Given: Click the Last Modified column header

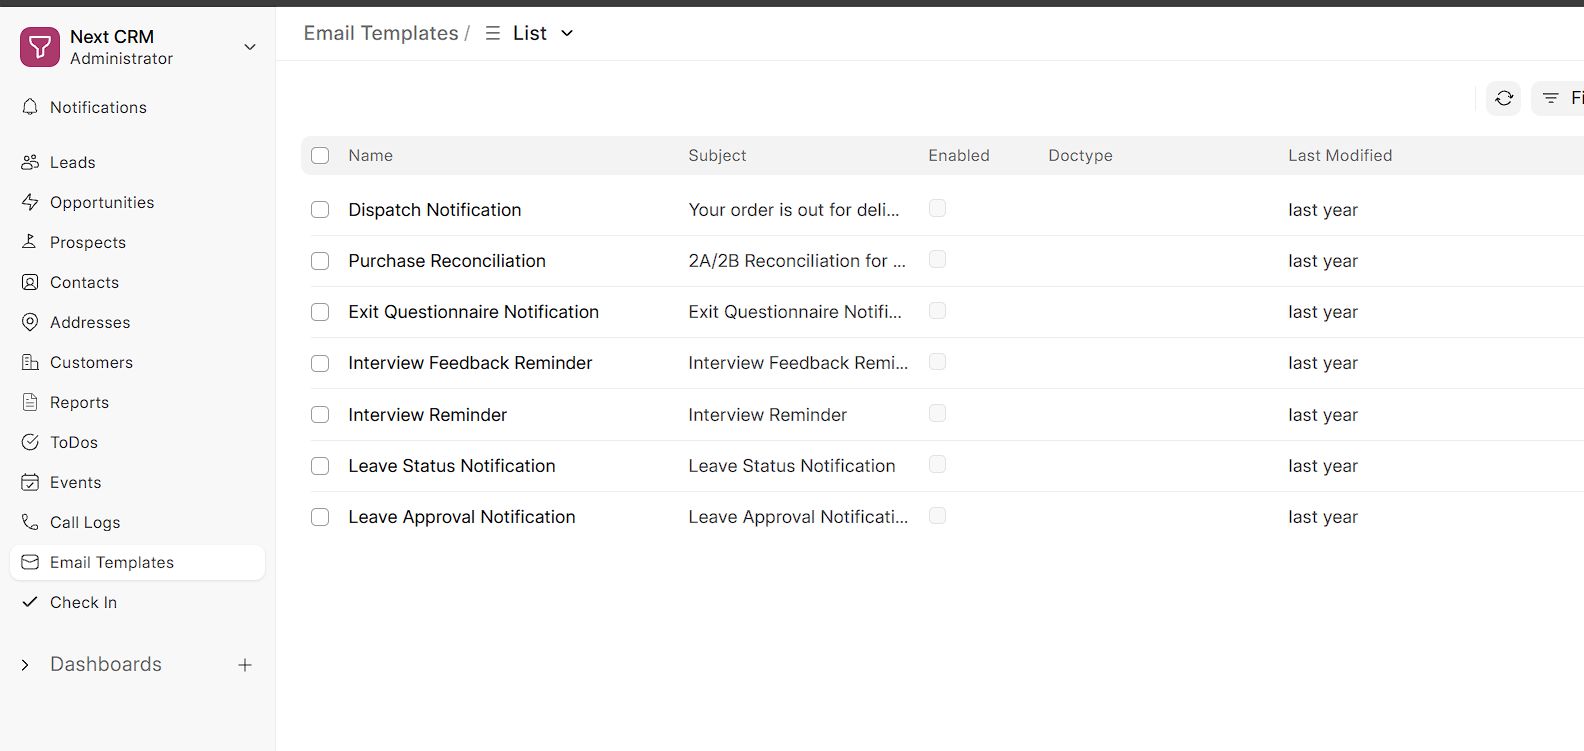Looking at the screenshot, I should coord(1340,155).
